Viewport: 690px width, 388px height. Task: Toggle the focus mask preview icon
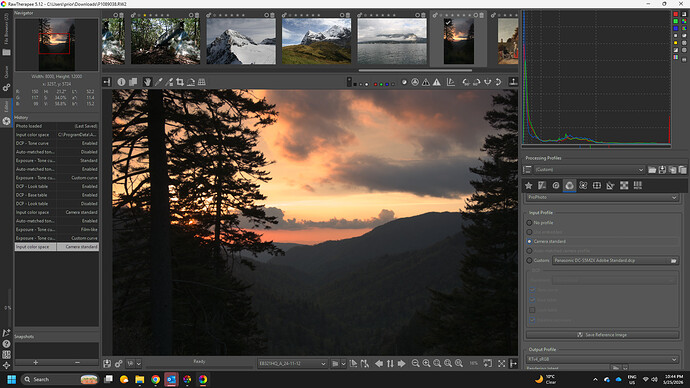tap(415, 82)
